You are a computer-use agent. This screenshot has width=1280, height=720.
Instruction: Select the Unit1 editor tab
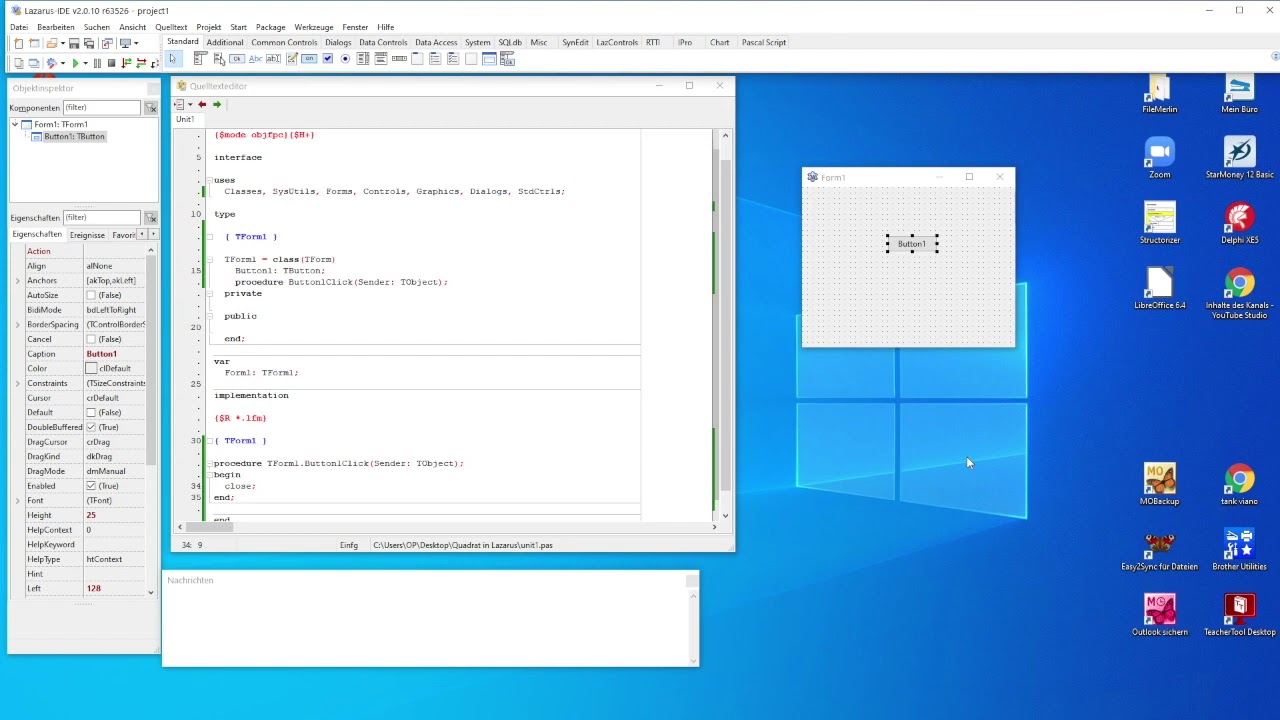(x=185, y=119)
